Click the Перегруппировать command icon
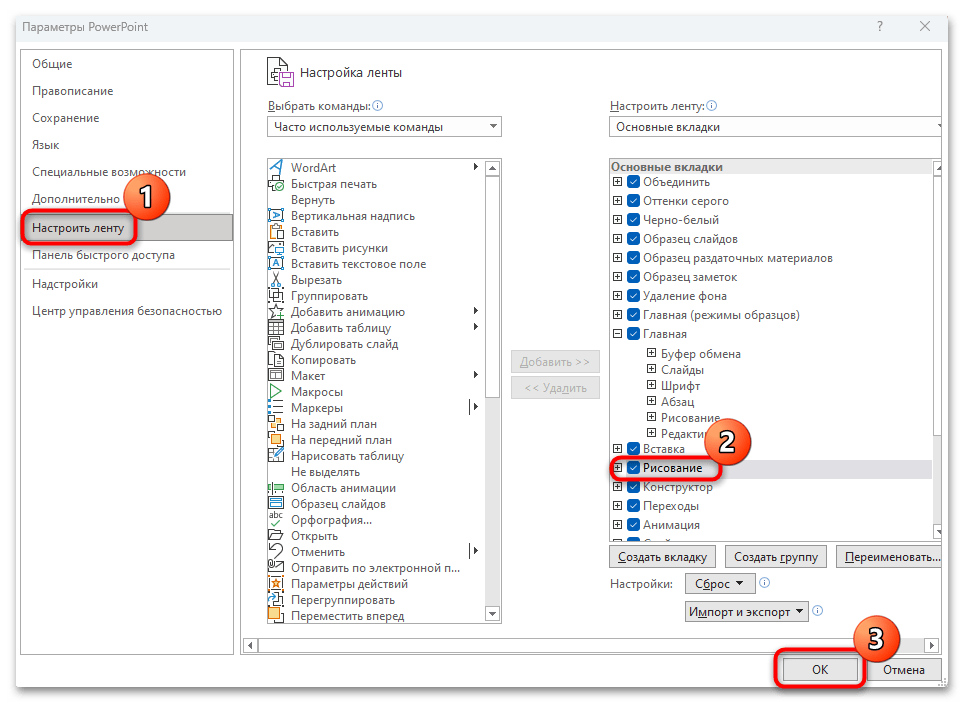This screenshot has height=703, width=964. [276, 599]
